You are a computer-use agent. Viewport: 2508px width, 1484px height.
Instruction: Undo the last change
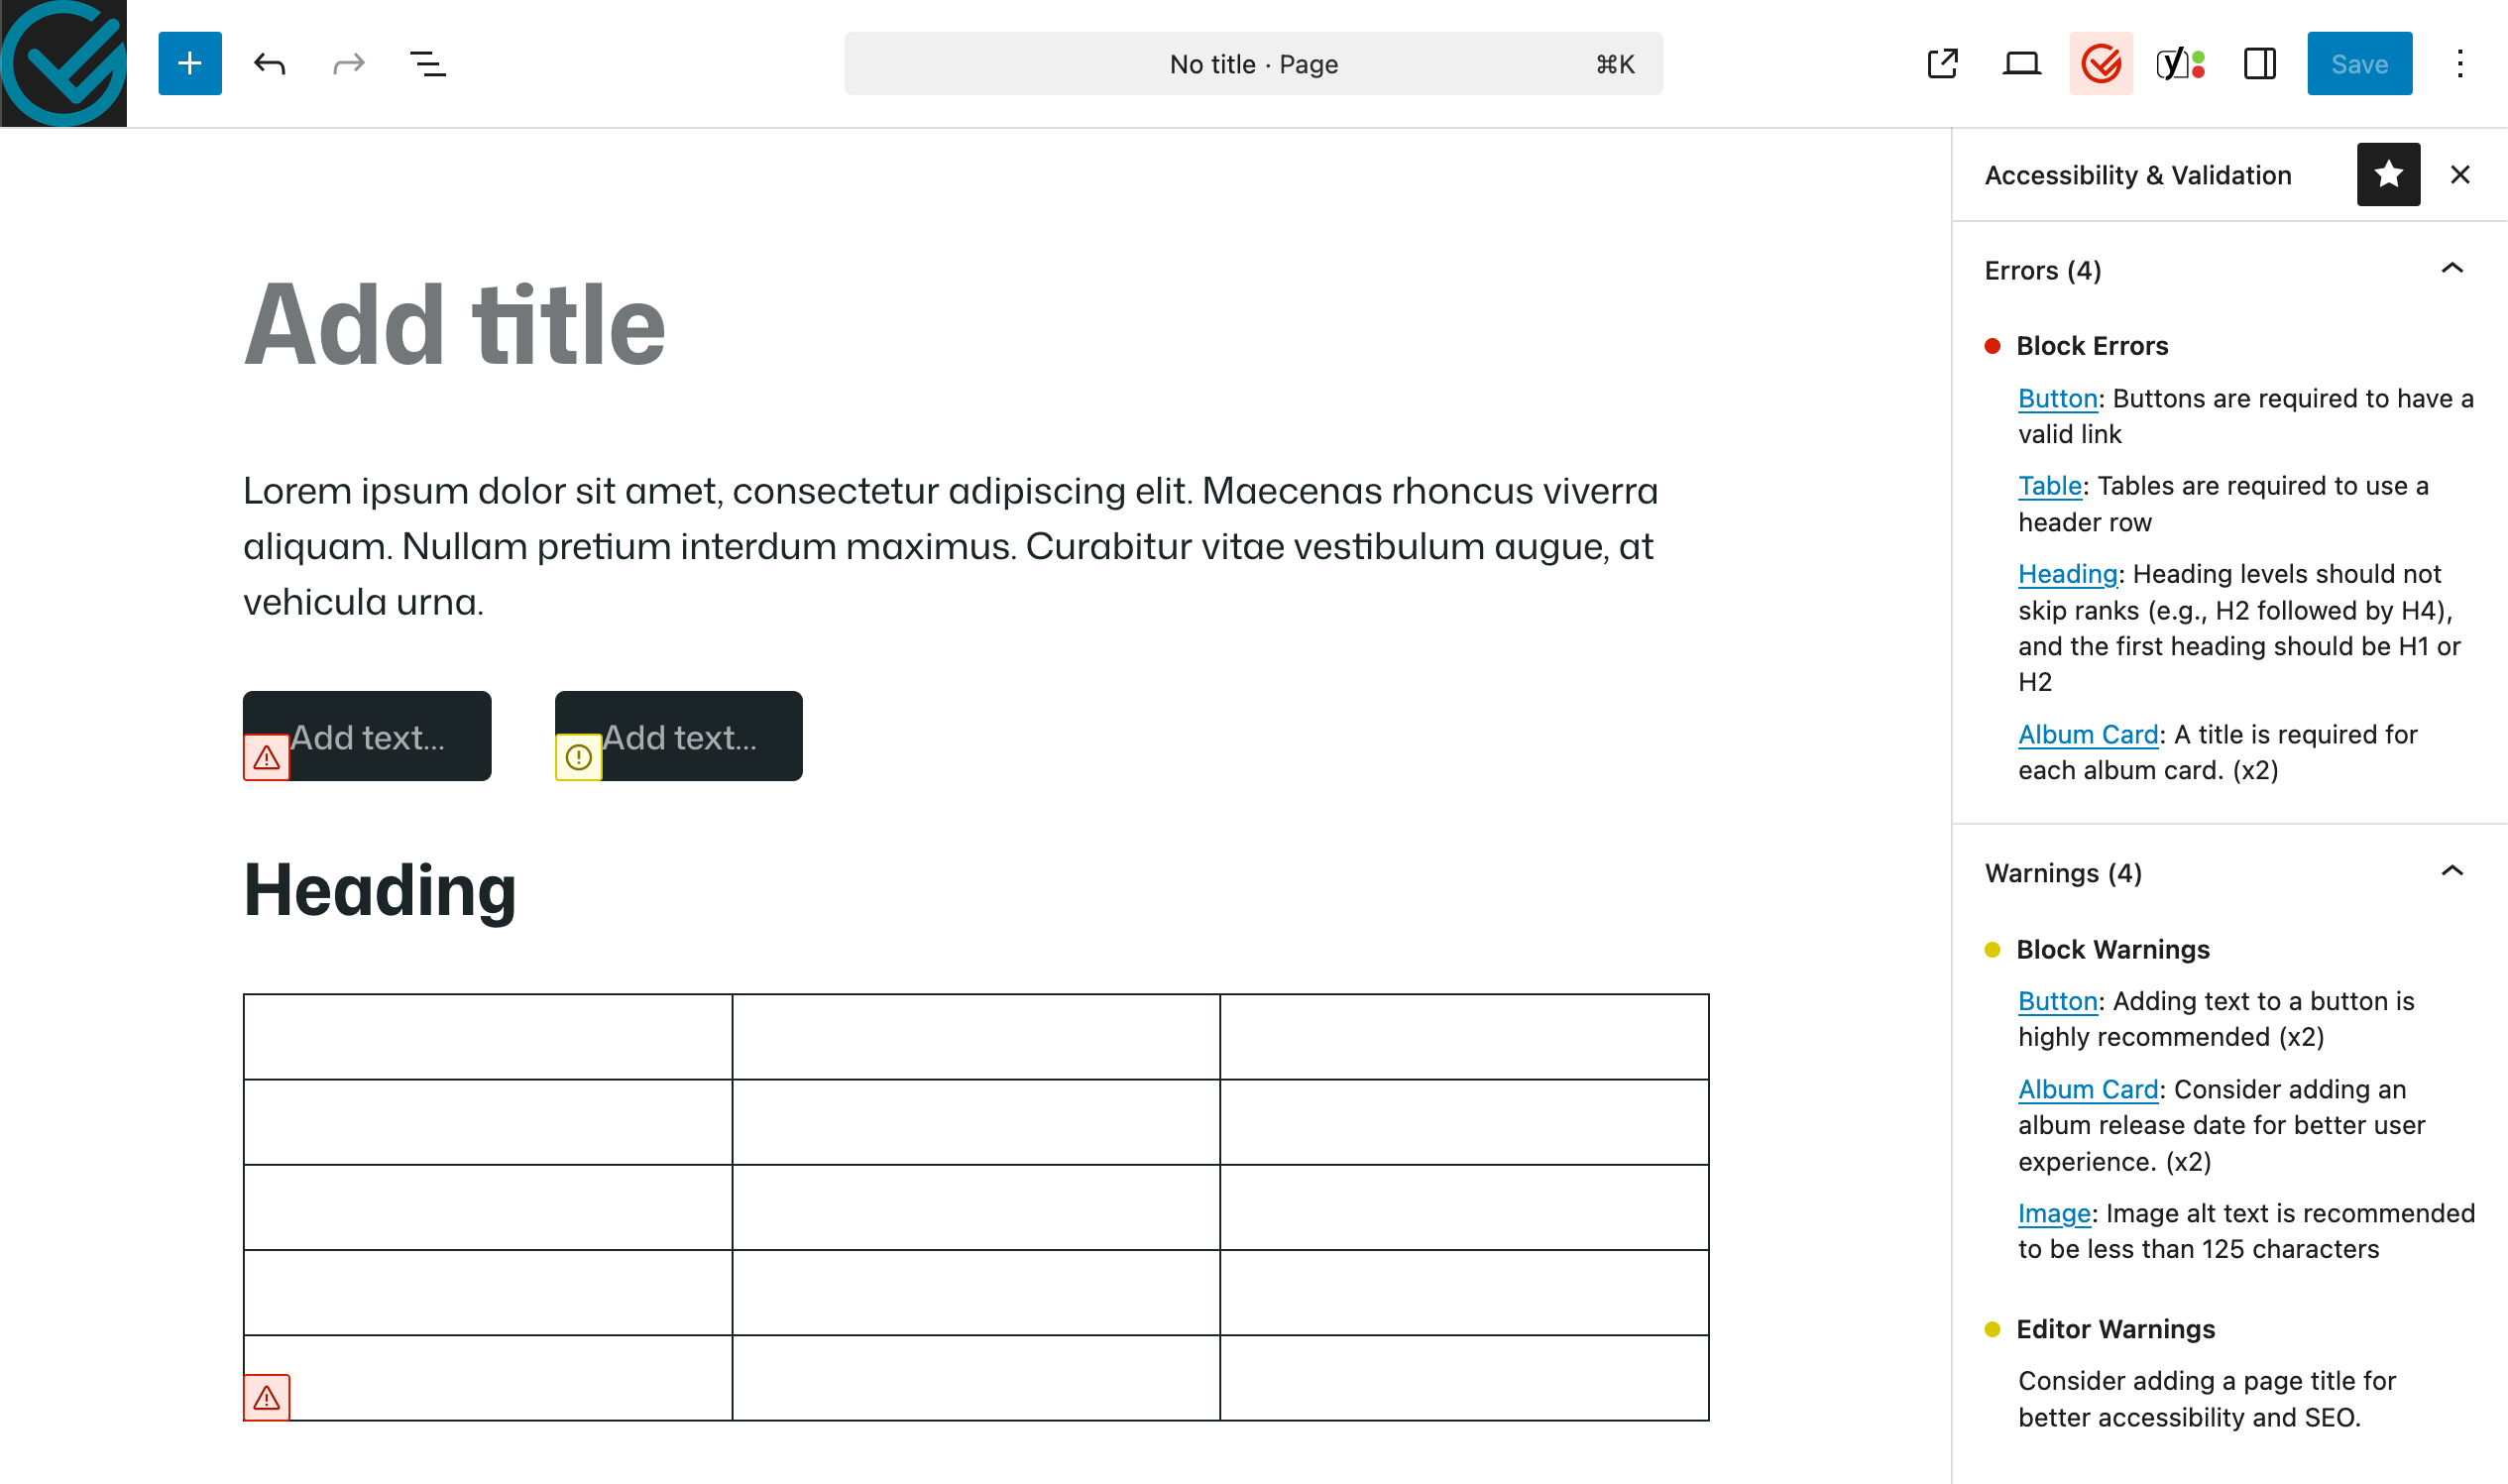(267, 63)
